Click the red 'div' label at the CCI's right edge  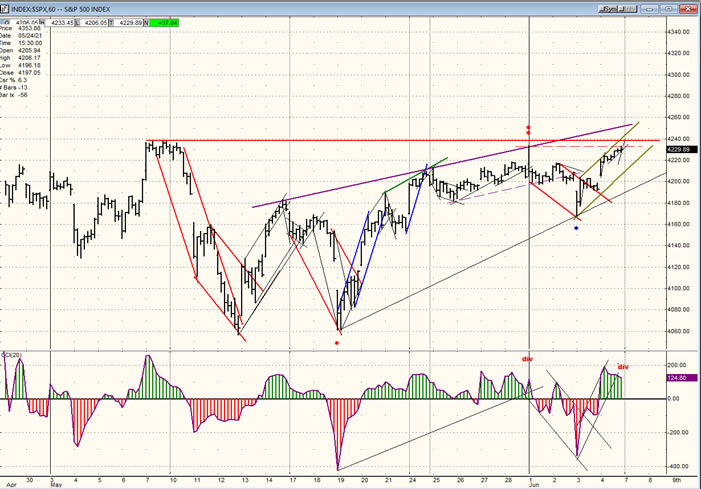pyautogui.click(x=622, y=367)
